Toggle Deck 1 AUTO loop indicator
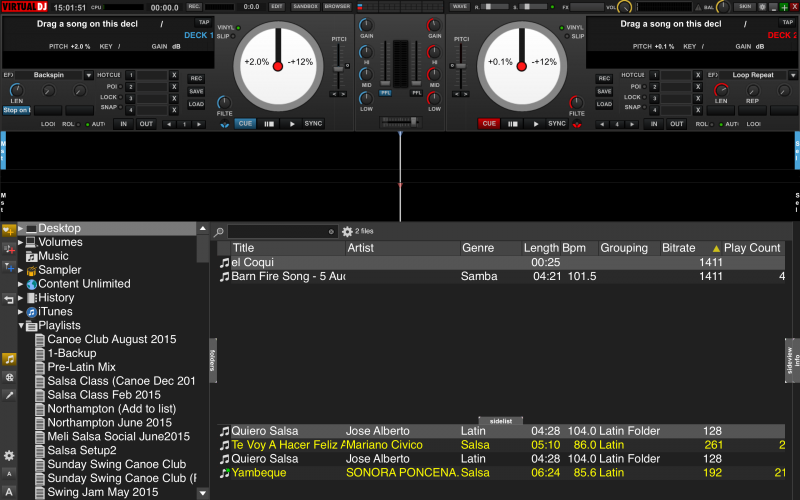 [x=95, y=124]
